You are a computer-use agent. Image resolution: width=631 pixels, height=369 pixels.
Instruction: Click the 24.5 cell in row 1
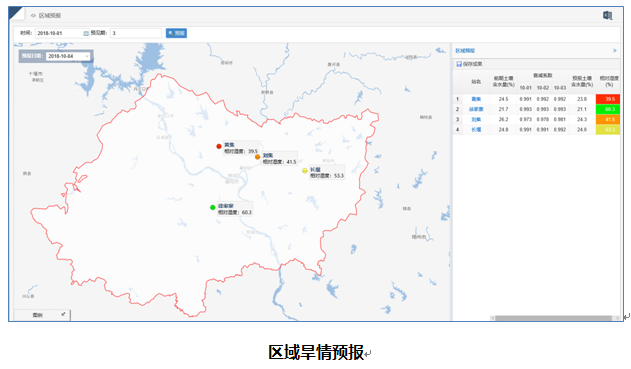coord(503,99)
